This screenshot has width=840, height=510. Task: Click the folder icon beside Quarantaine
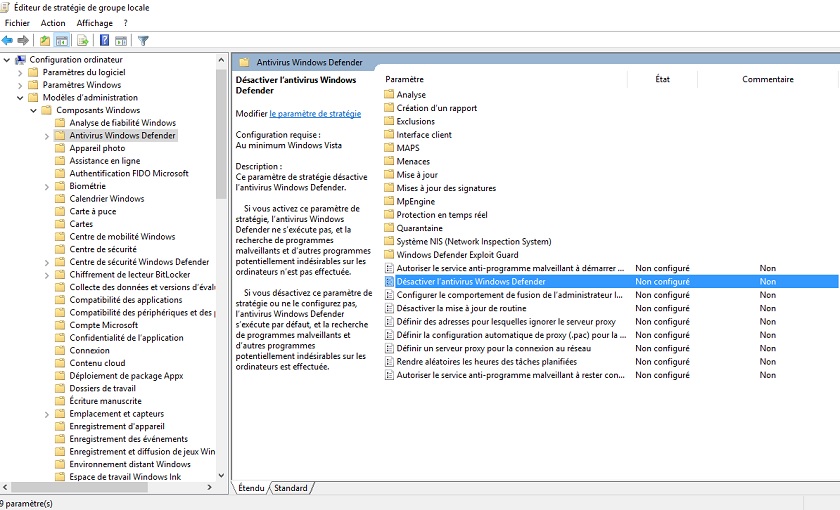(x=389, y=228)
